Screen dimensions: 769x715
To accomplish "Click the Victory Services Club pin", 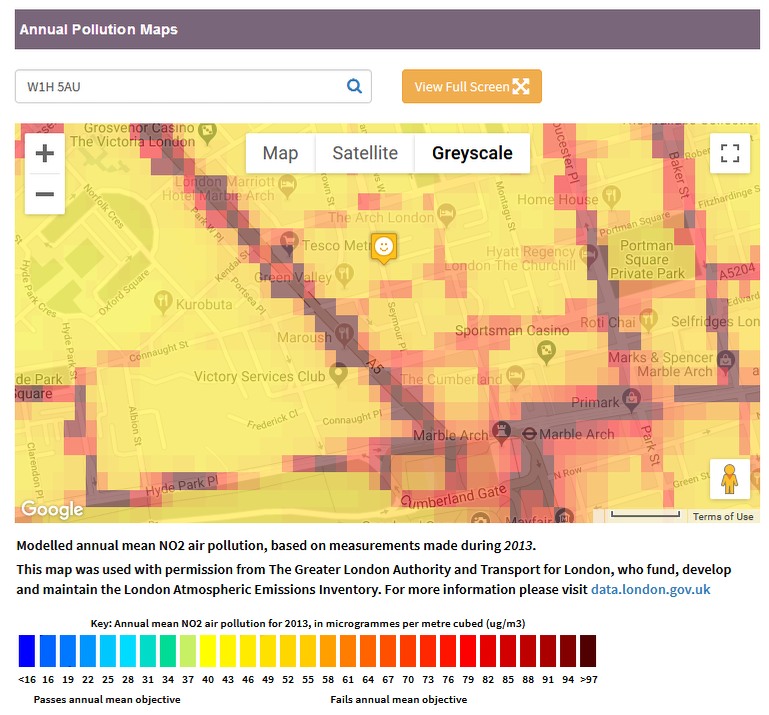I will pos(339,374).
